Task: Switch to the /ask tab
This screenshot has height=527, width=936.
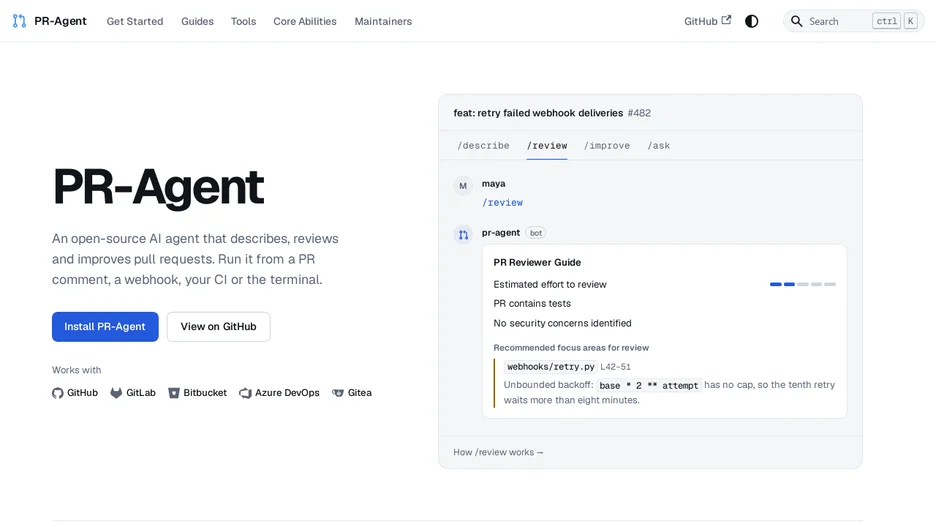Action: [659, 146]
